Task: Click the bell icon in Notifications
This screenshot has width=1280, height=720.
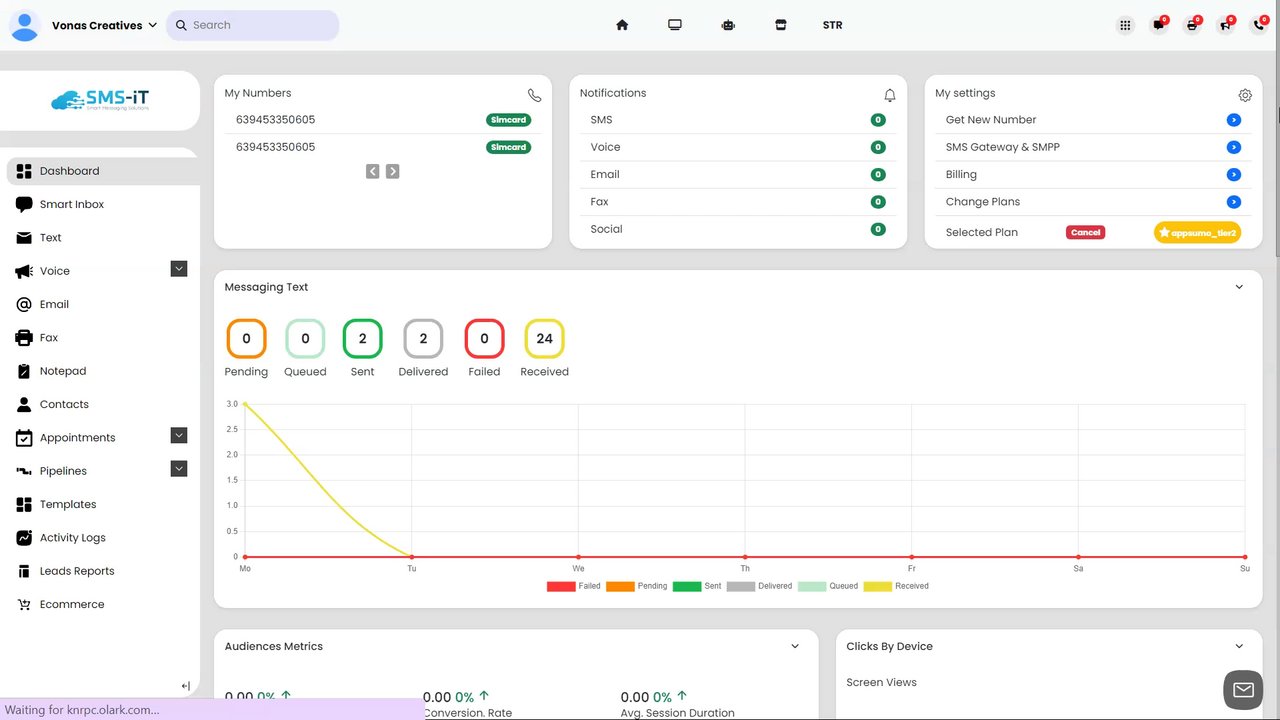Action: click(890, 95)
